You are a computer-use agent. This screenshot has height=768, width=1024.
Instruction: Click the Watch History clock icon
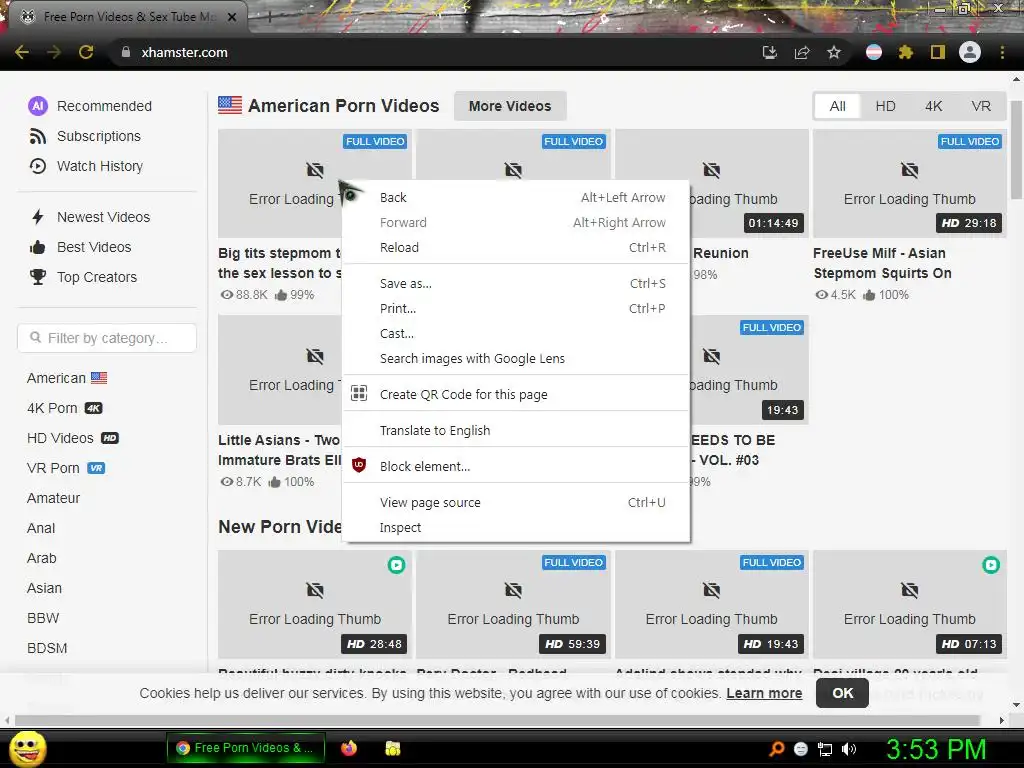(x=38, y=166)
